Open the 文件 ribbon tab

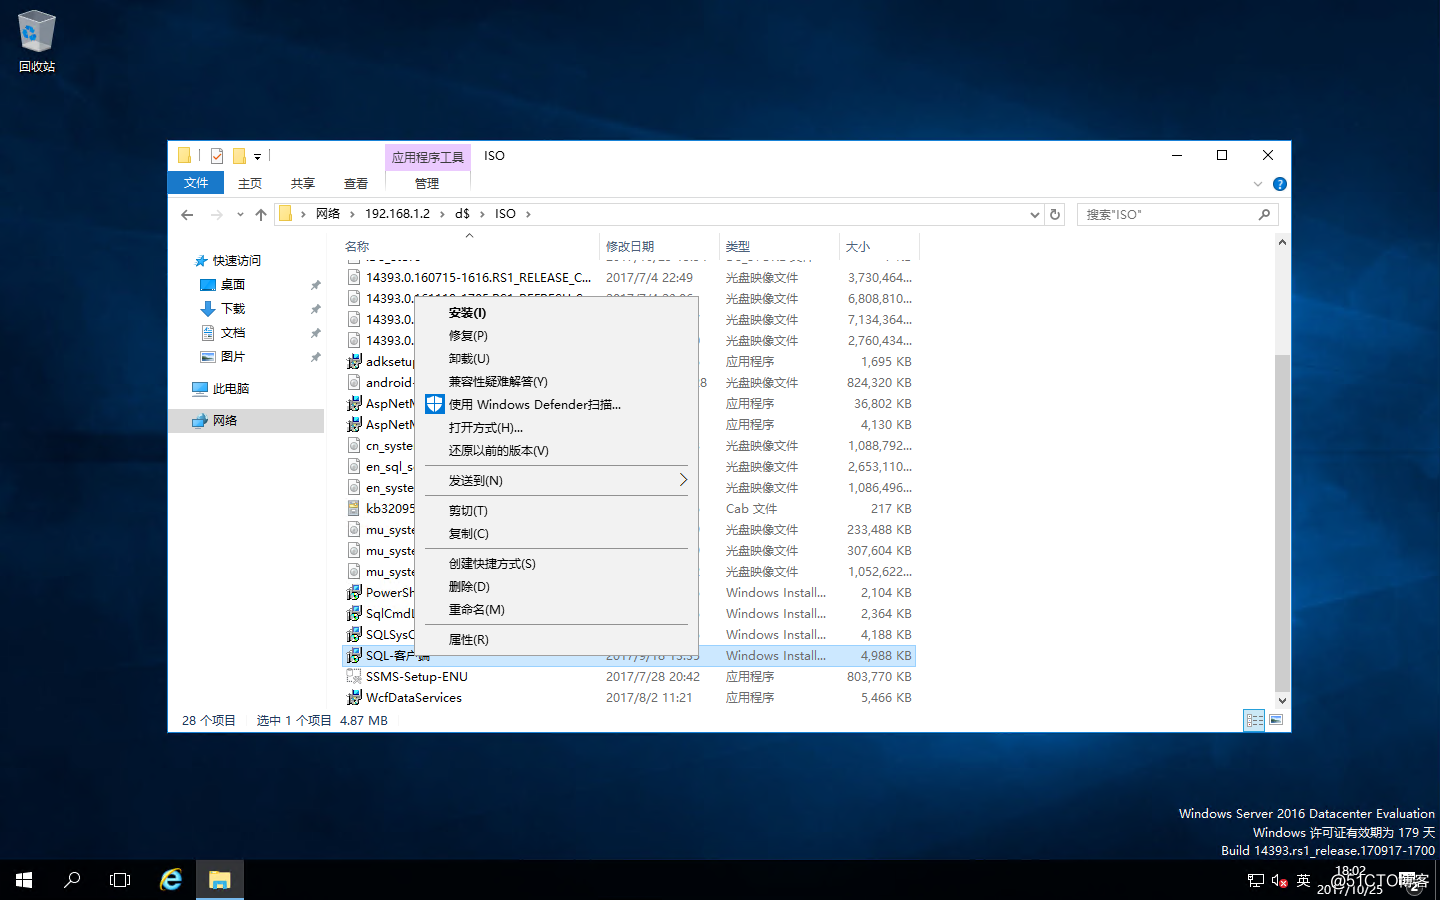click(196, 183)
